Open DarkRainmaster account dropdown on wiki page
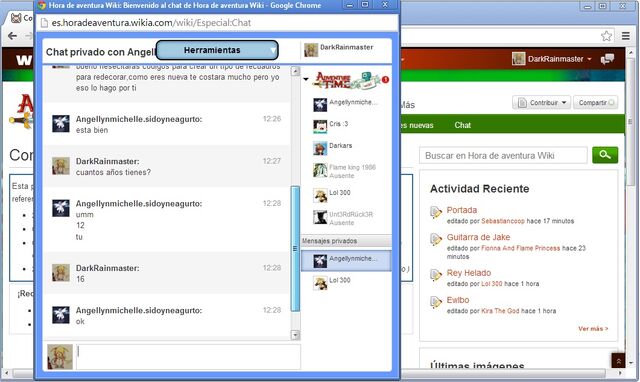This screenshot has width=640, height=382. [x=552, y=59]
